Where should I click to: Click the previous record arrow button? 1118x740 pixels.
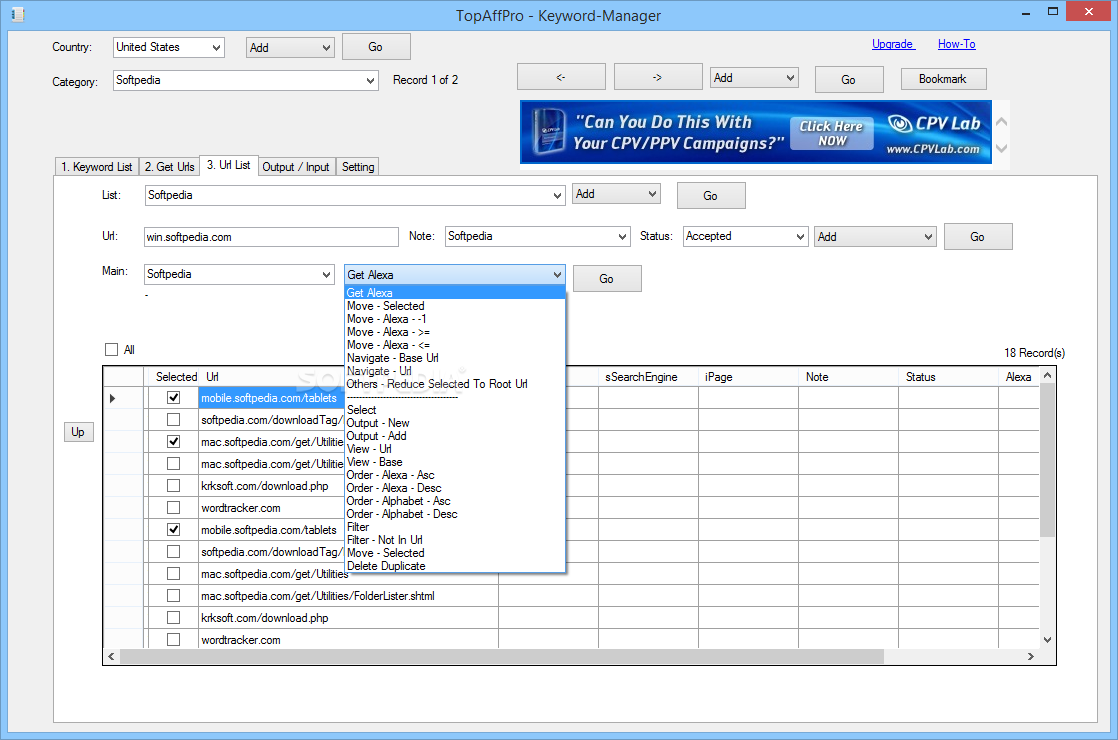pyautogui.click(x=561, y=77)
